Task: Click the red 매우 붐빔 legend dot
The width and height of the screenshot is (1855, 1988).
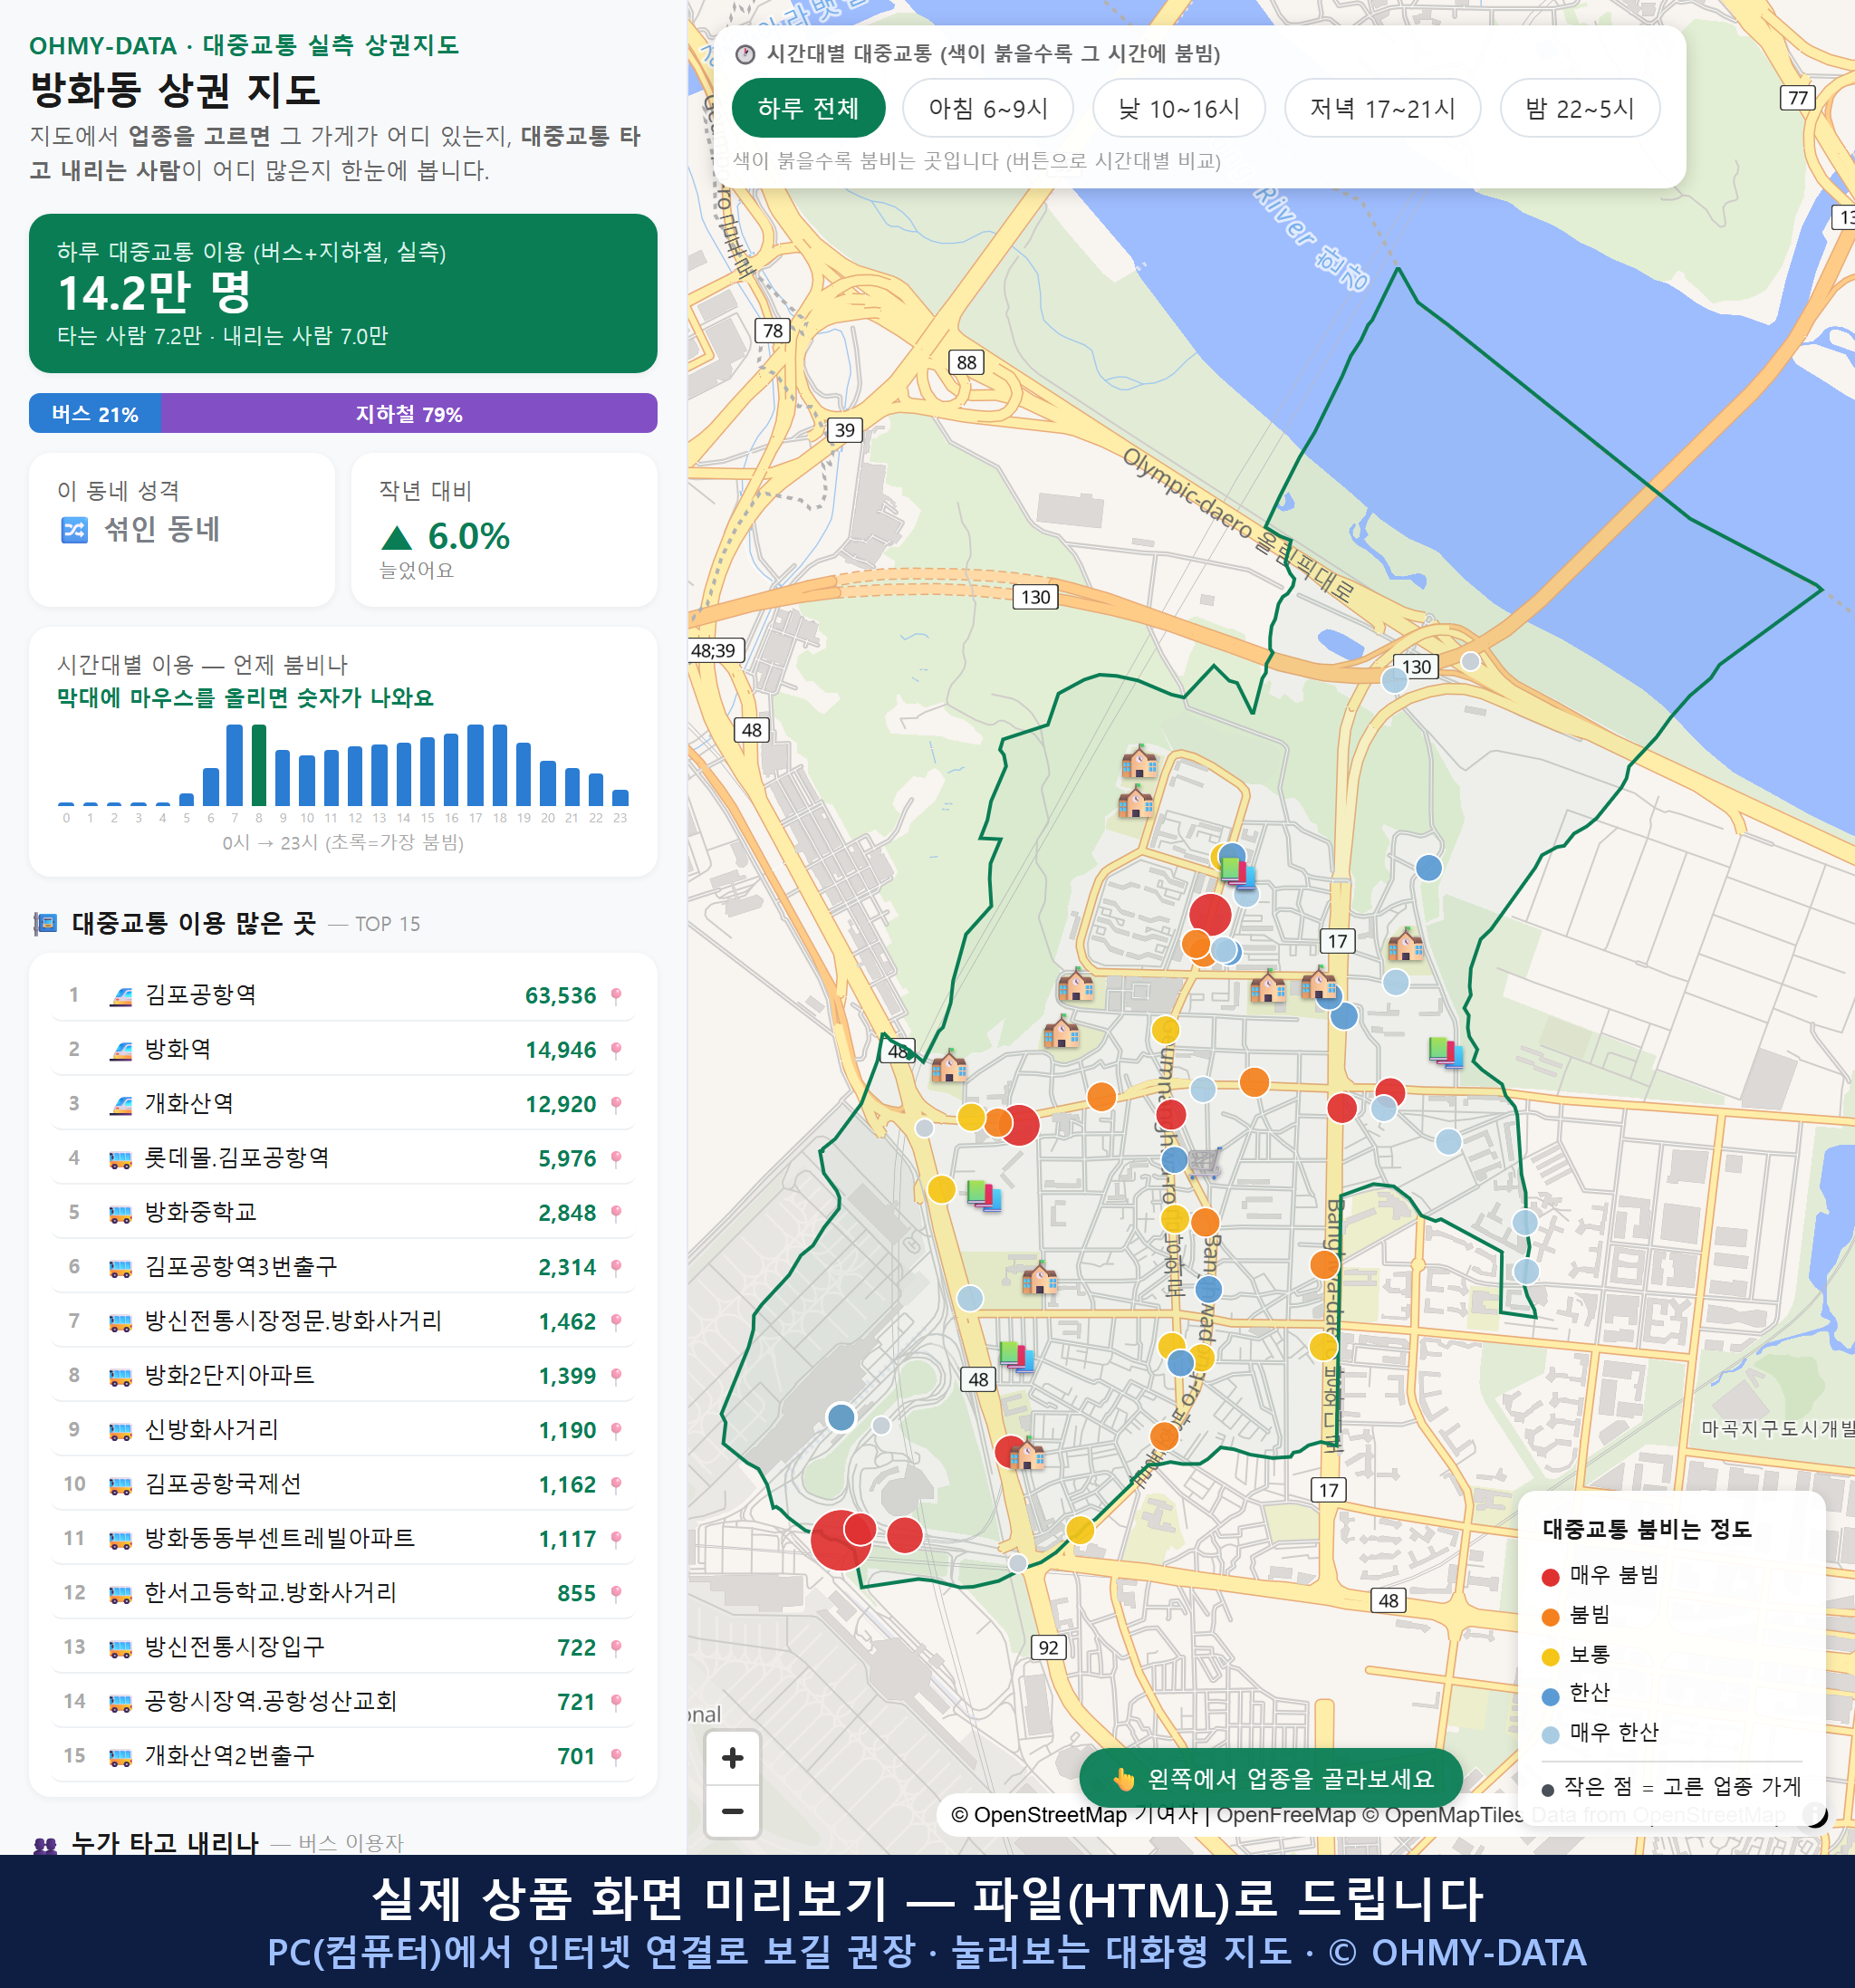Action: [x=1550, y=1577]
